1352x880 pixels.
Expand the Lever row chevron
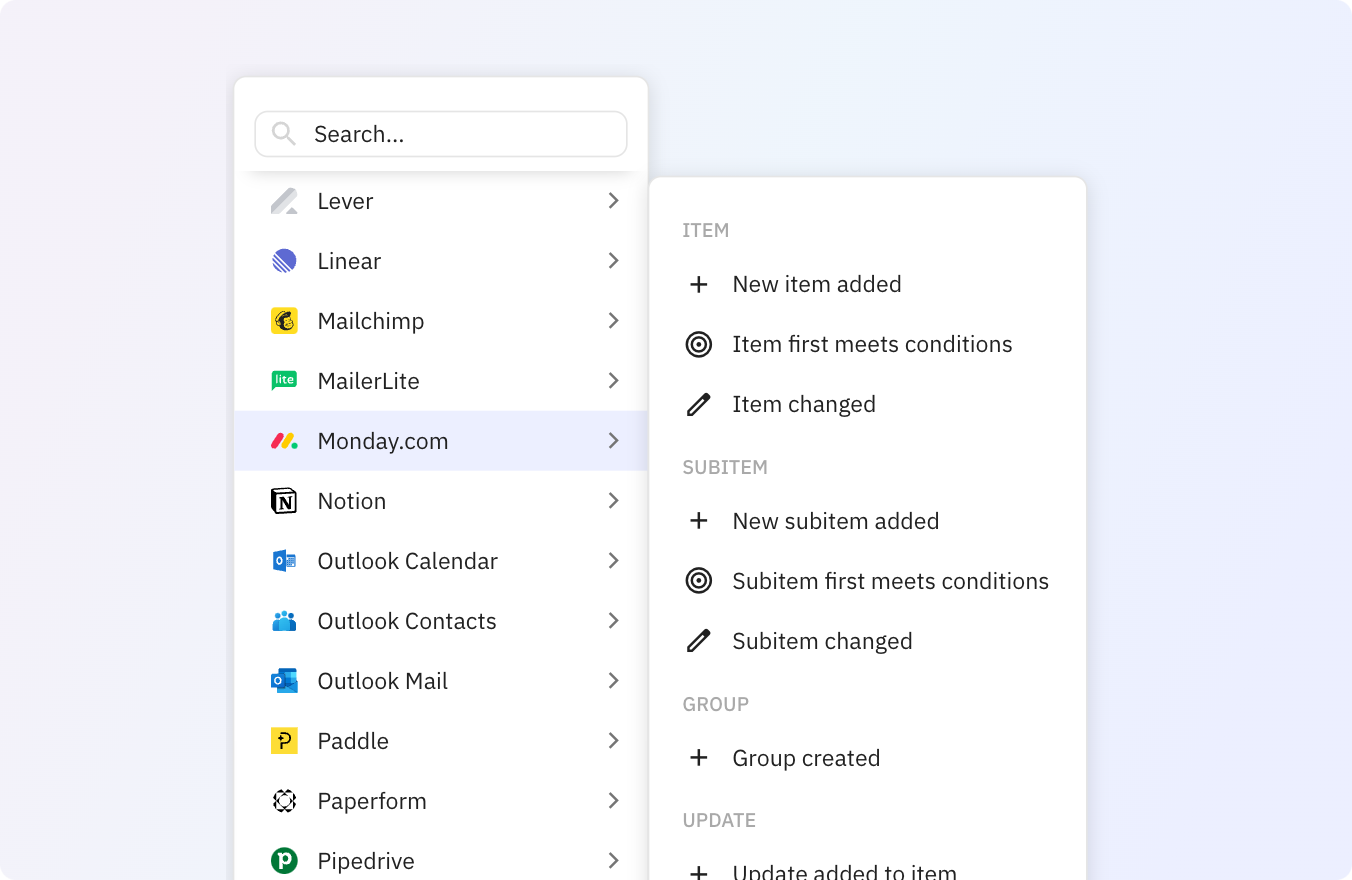[613, 201]
